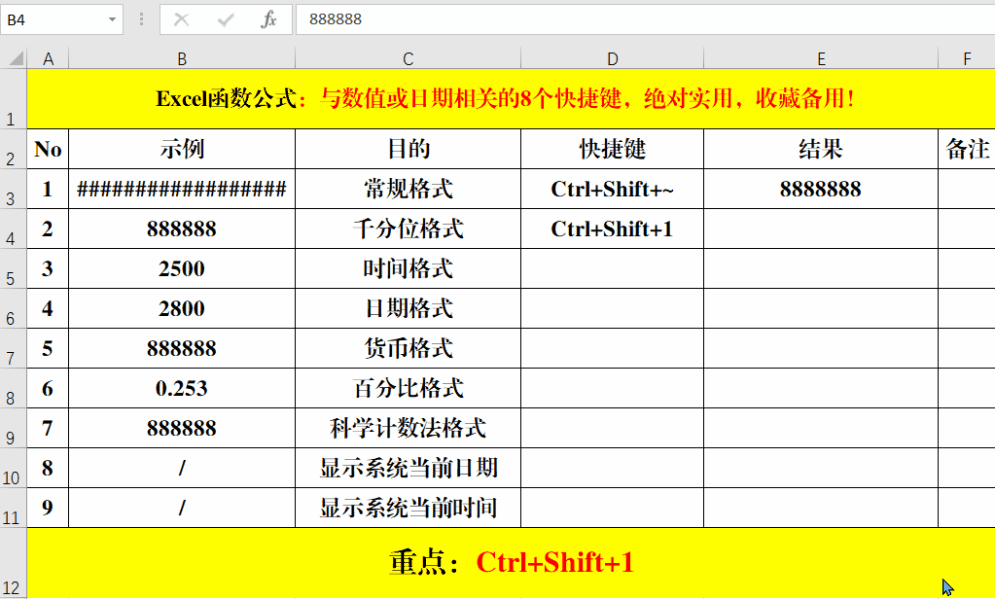The image size is (995, 599).
Task: Select row 10 header
Action: click(13, 468)
